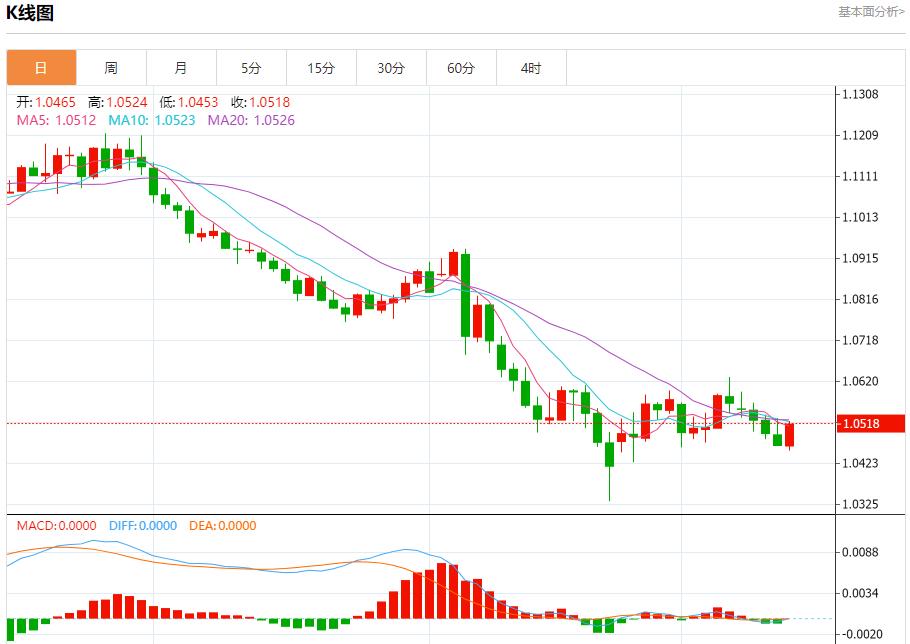Screen dimensions: 910x644
Task: Switch to the 月 monthly tab
Action: coord(181,68)
